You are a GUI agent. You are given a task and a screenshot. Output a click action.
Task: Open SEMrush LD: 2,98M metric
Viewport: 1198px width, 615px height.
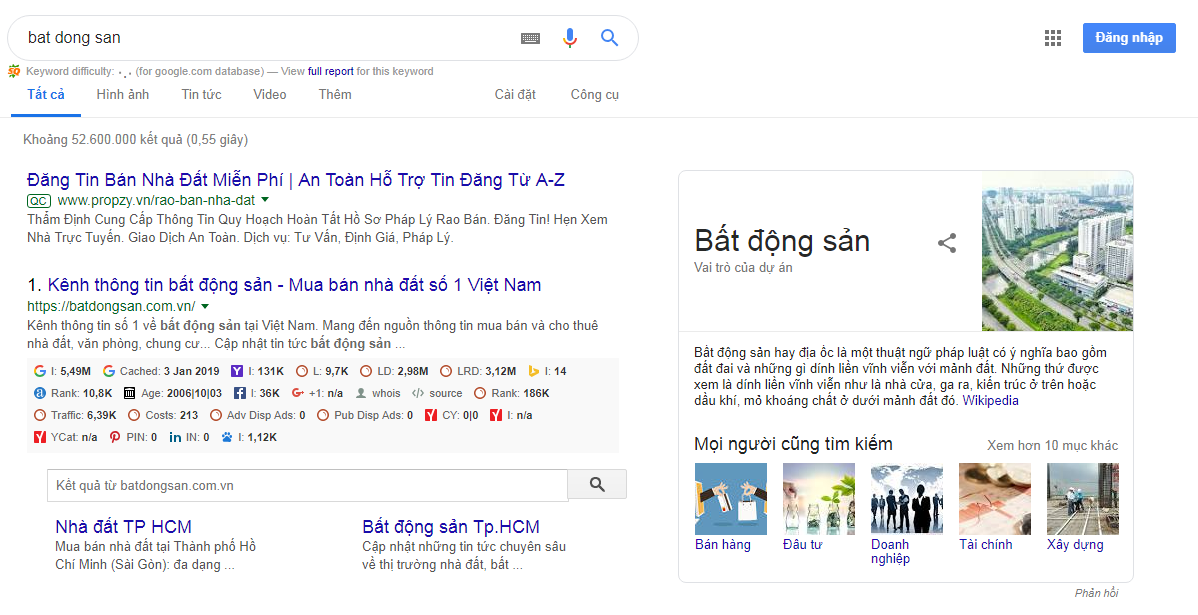coord(394,371)
